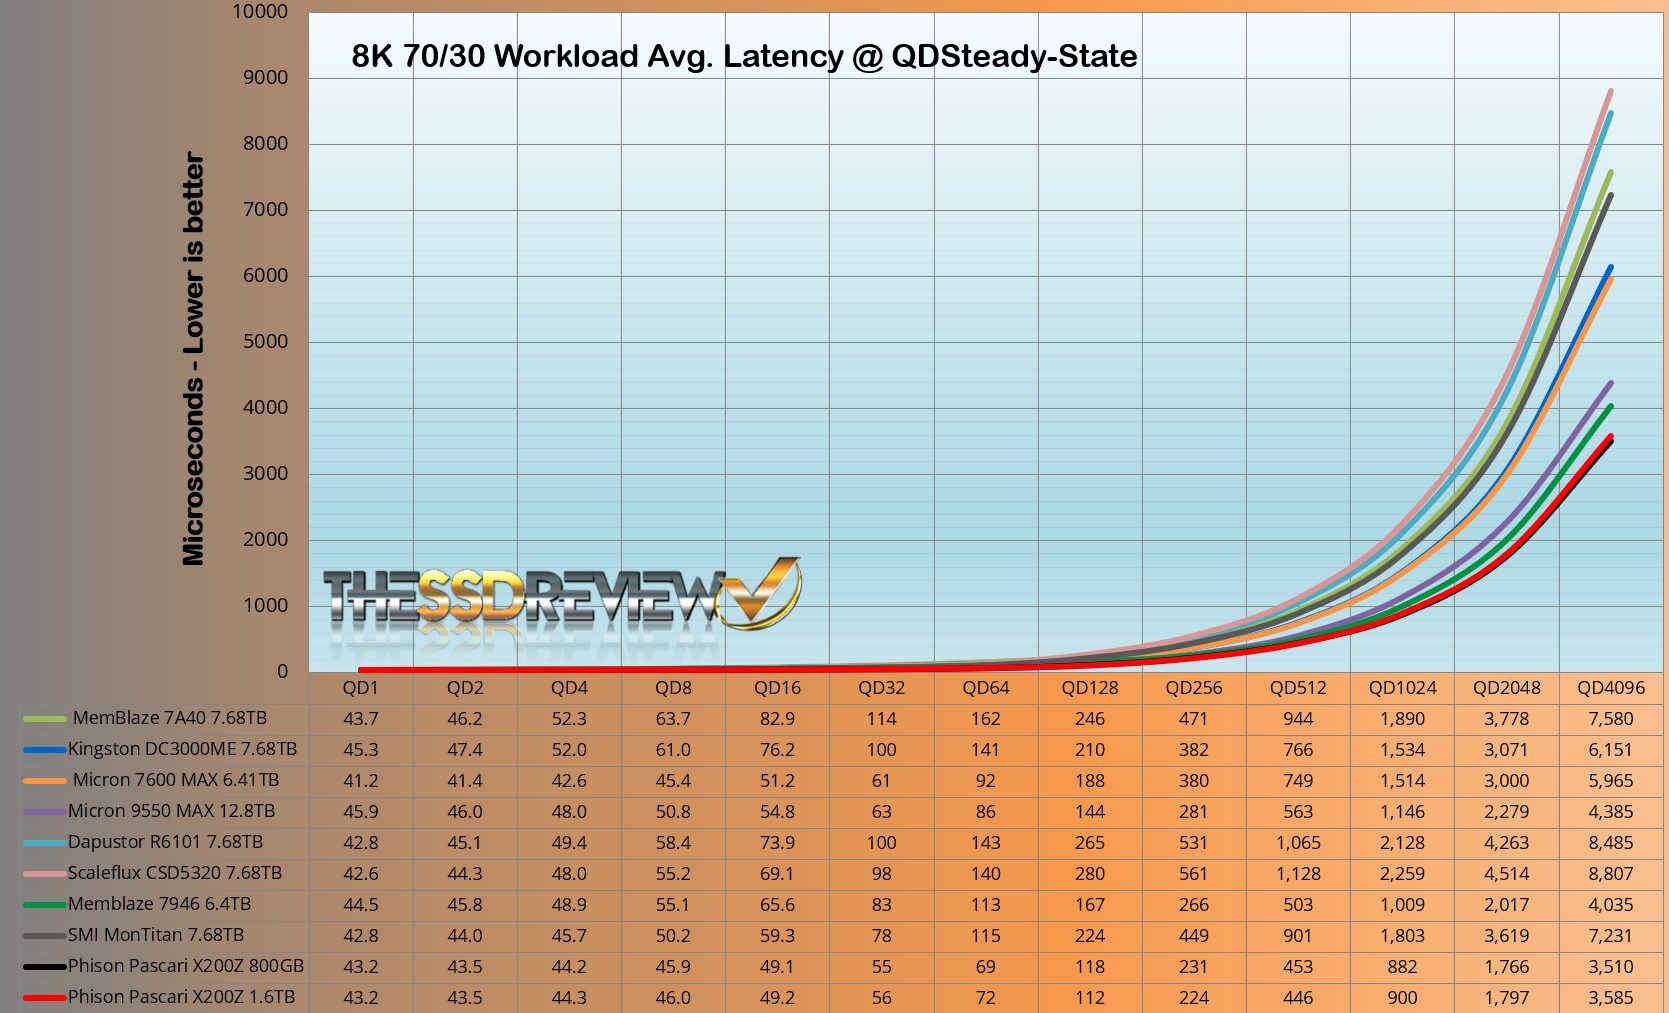Select MemBlaze 7A40's QD4096 value 7,580
Viewport: 1669px width, 1013px height.
coord(1610,719)
